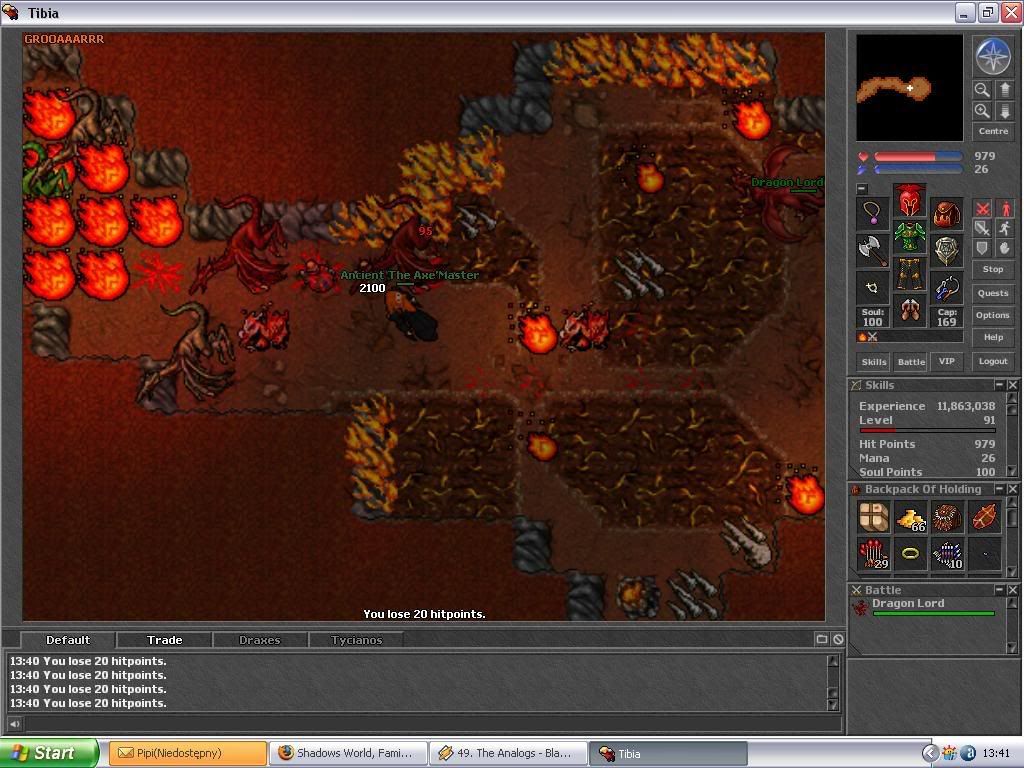Select the red helmet equipment slot

tap(909, 200)
